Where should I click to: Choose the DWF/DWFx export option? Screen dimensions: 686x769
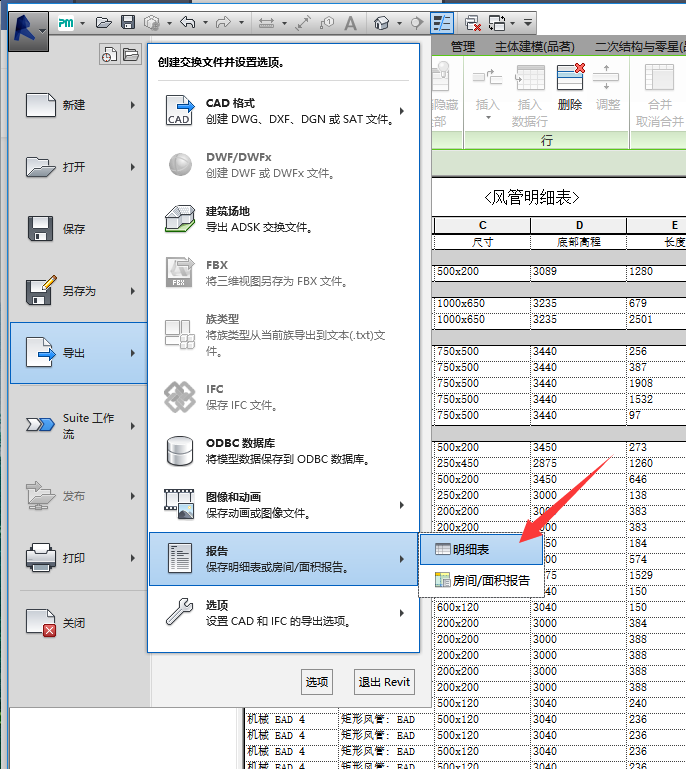pos(283,165)
